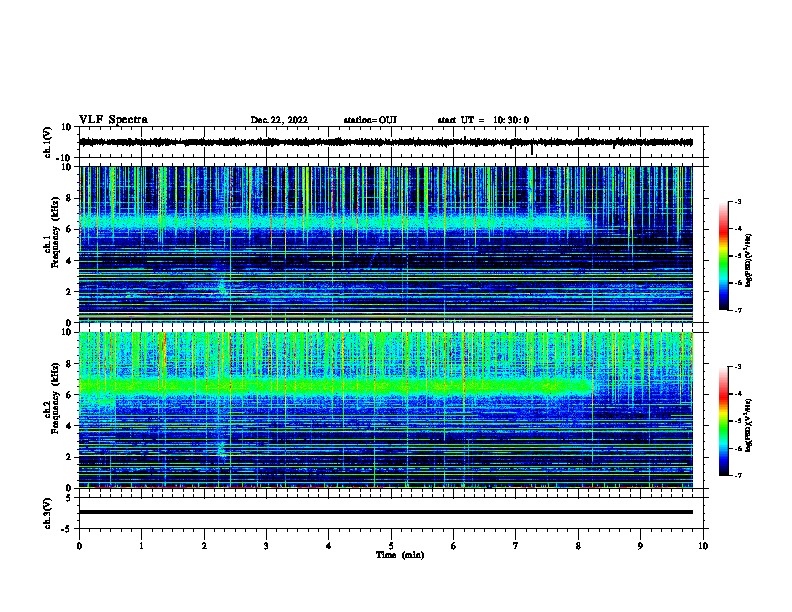Click the -4 tick on ch.2 colorbar

(738, 393)
